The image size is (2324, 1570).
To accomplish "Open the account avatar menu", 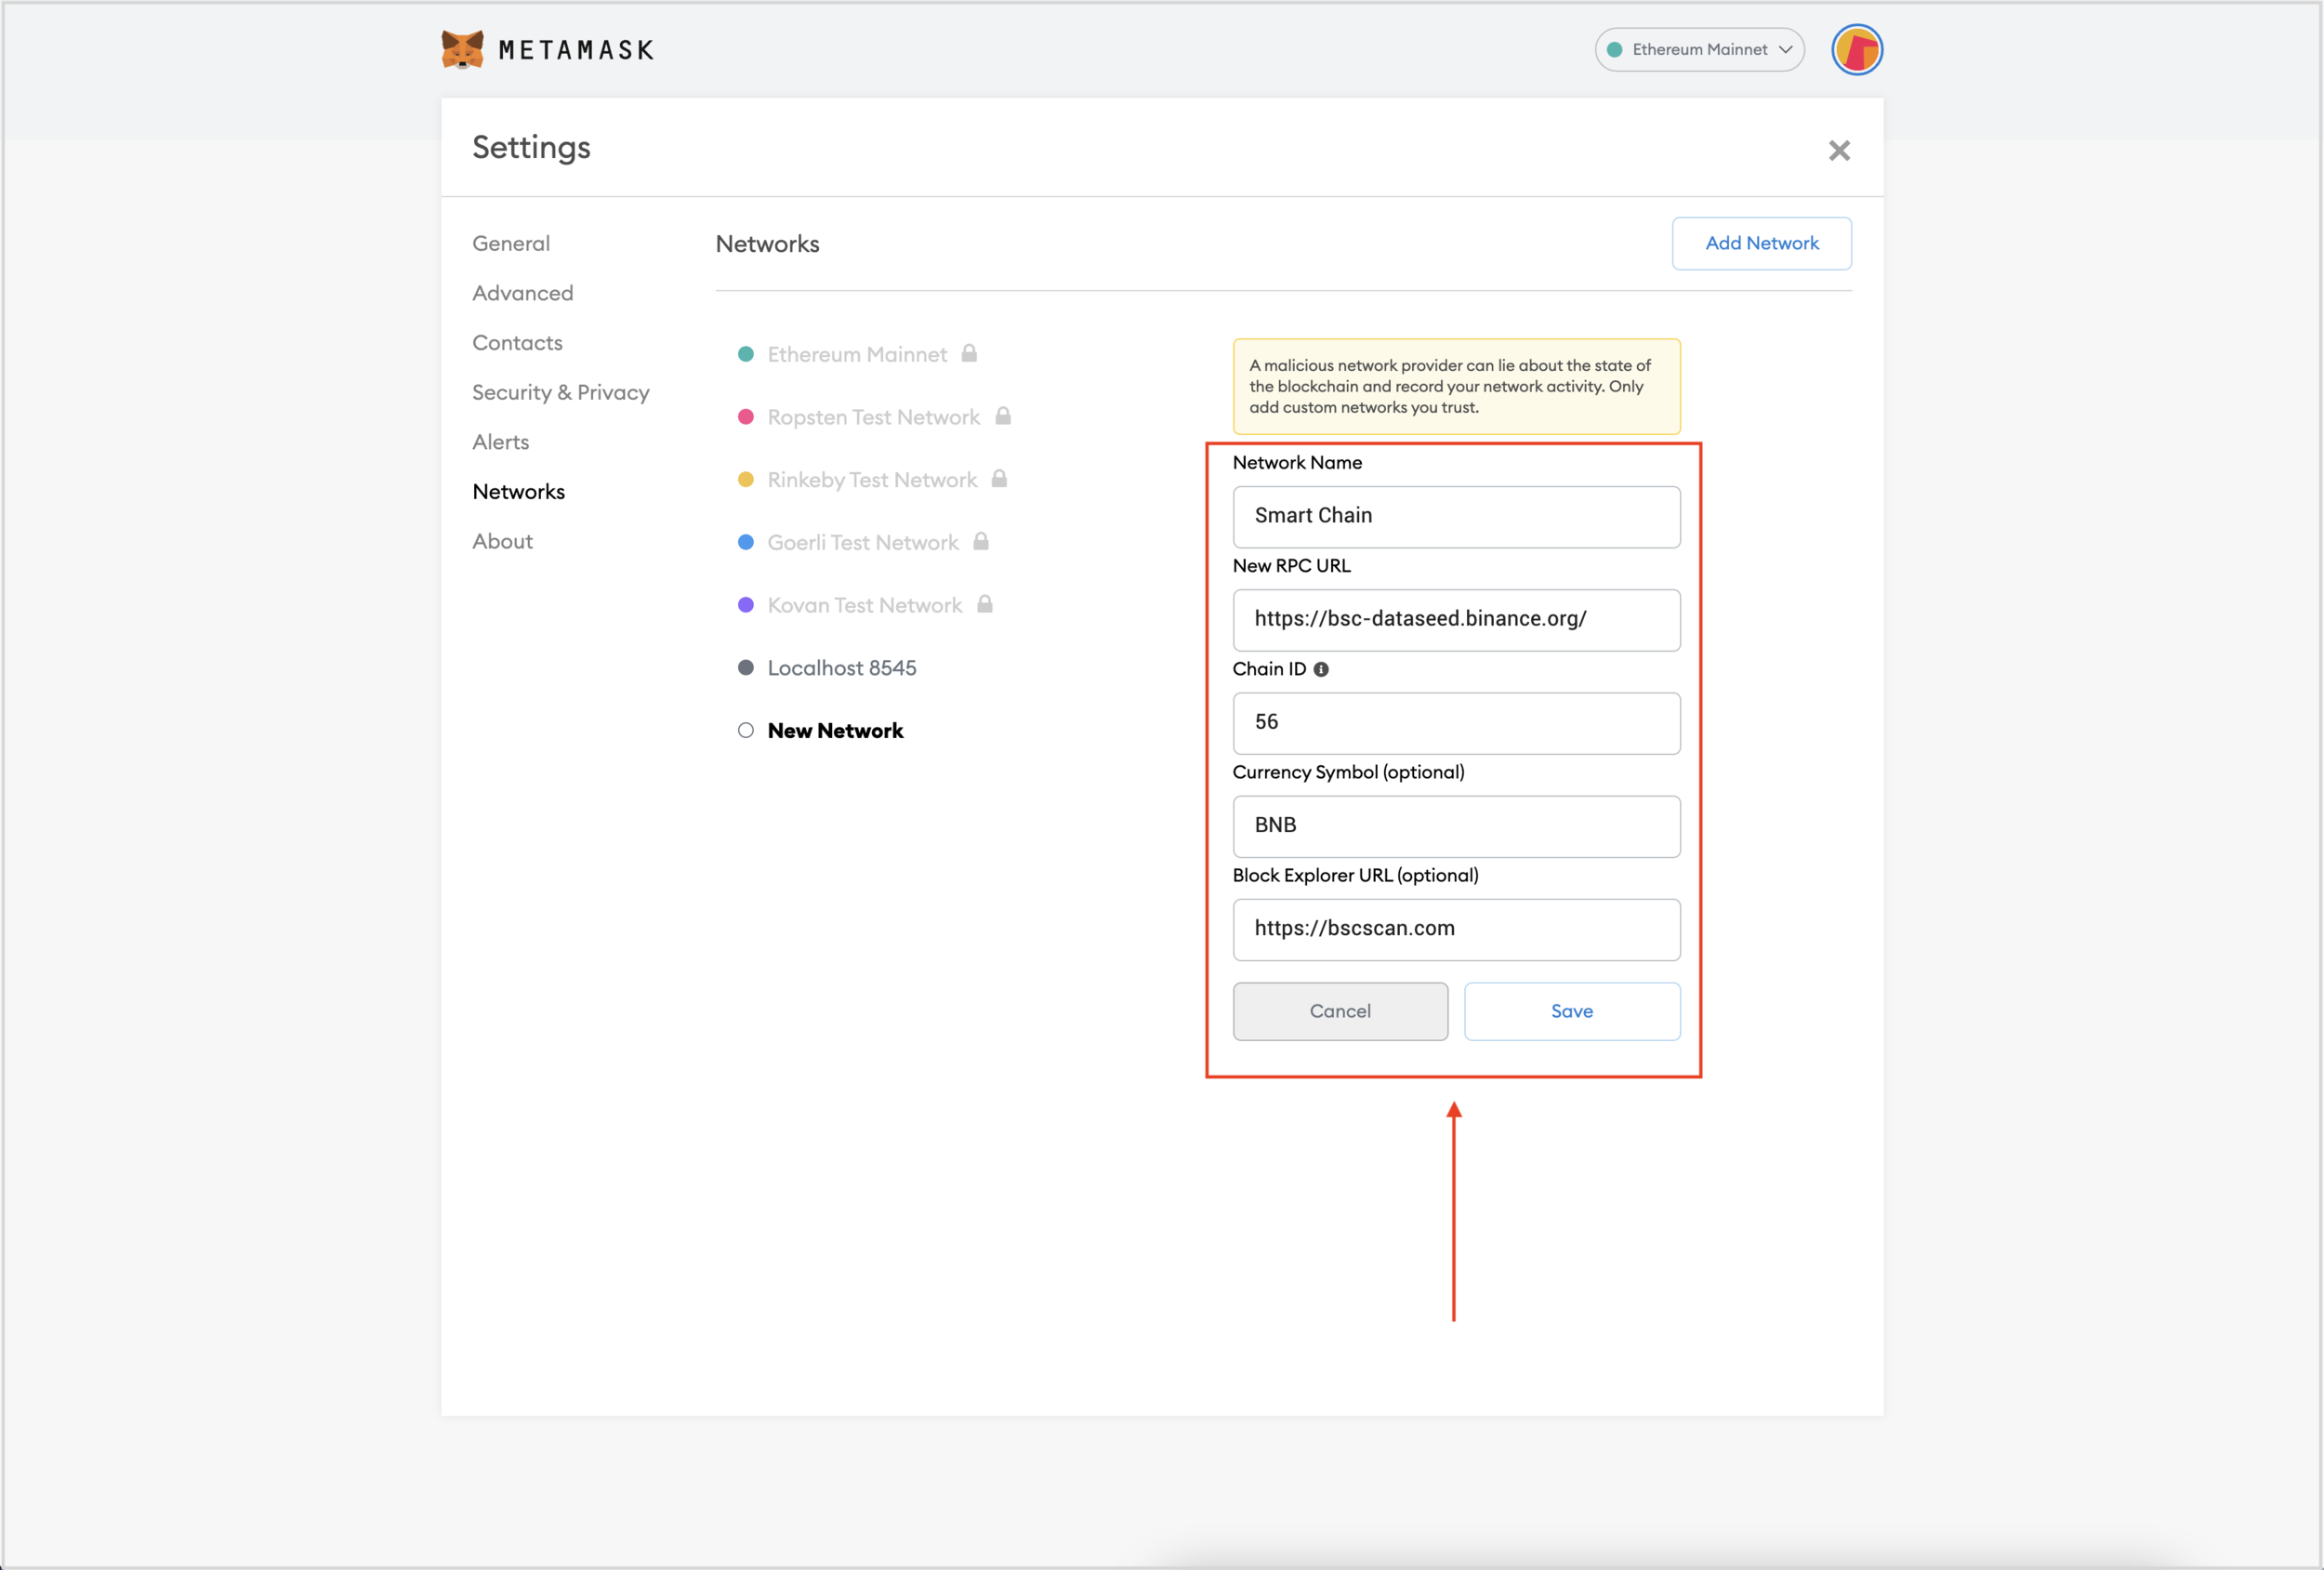I will tap(1856, 49).
